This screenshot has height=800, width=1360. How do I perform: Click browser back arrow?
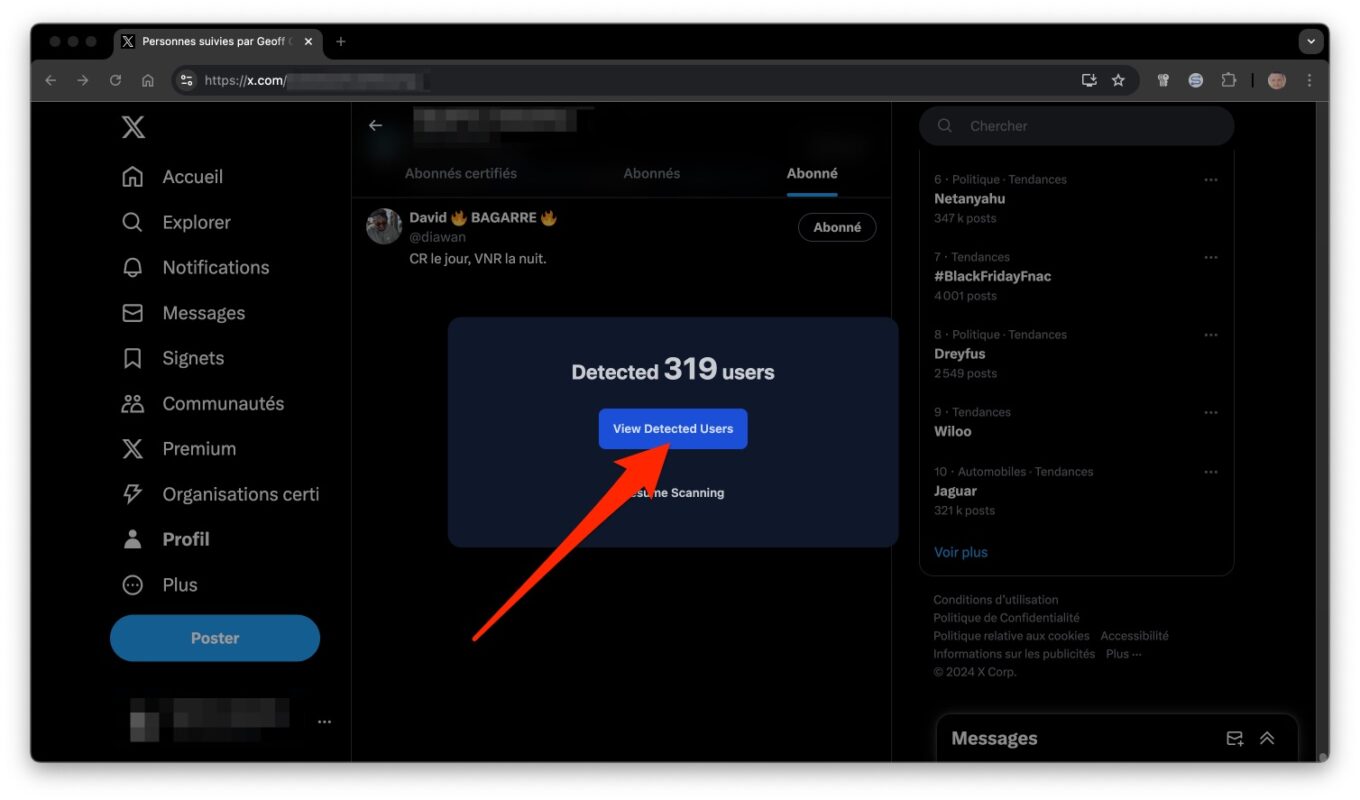coord(51,81)
